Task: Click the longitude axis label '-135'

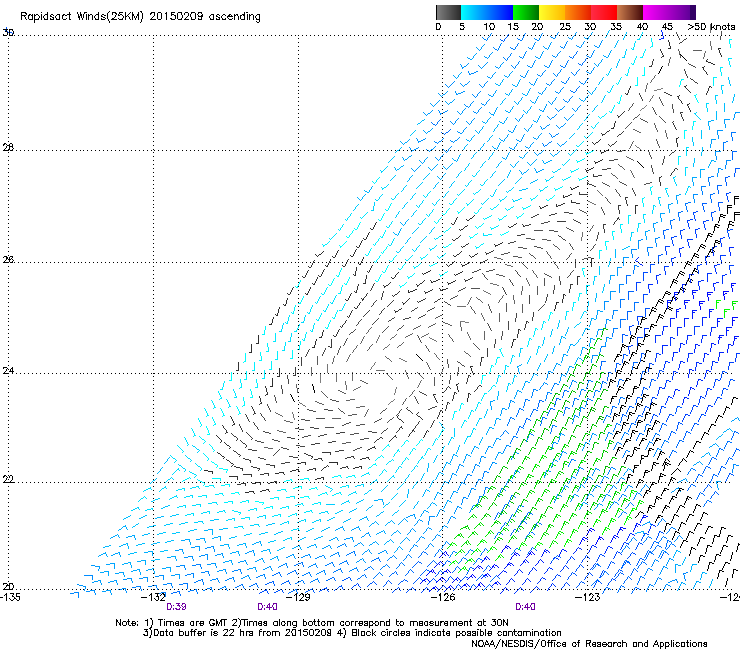Action: coord(10,597)
